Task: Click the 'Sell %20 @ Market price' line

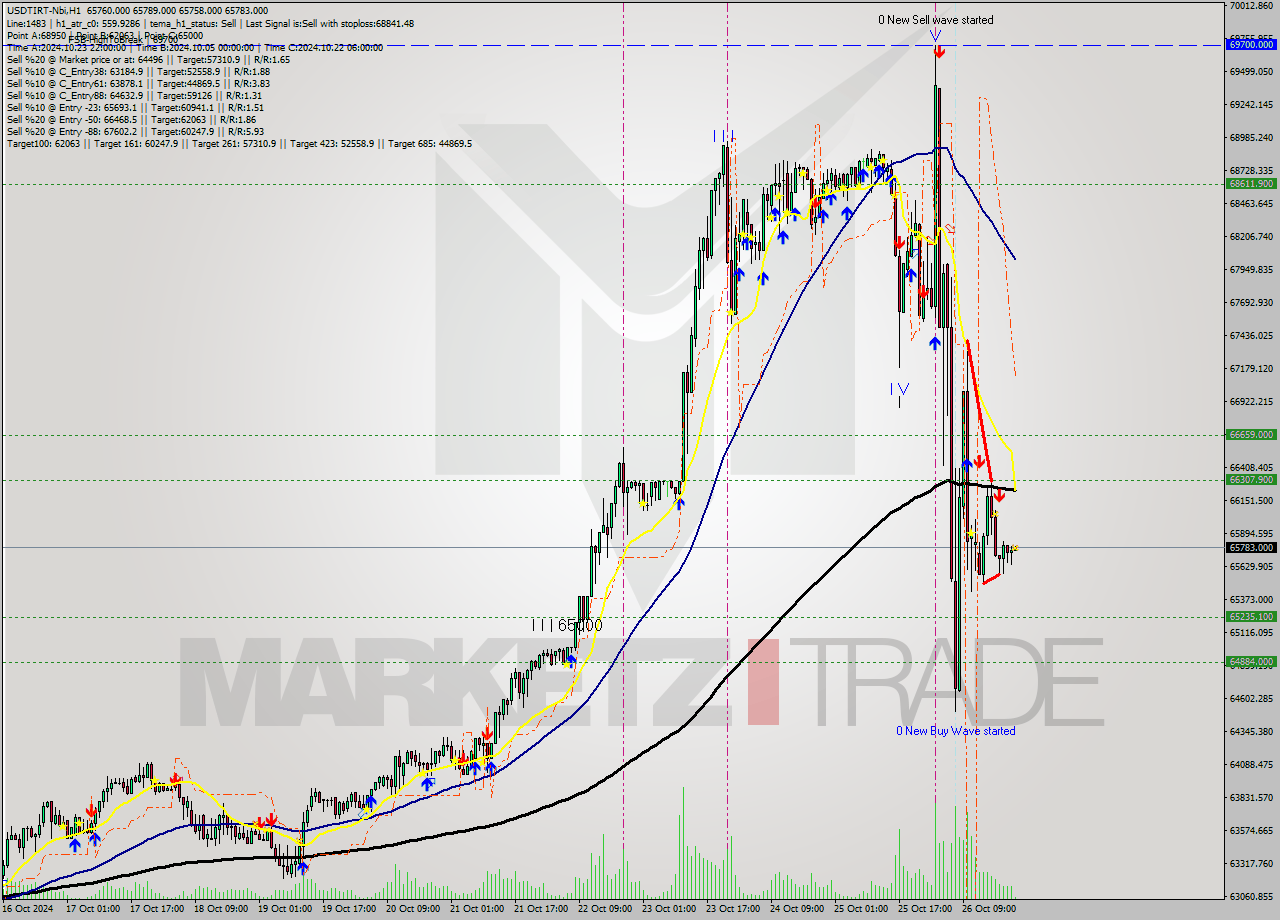Action: (x=148, y=59)
